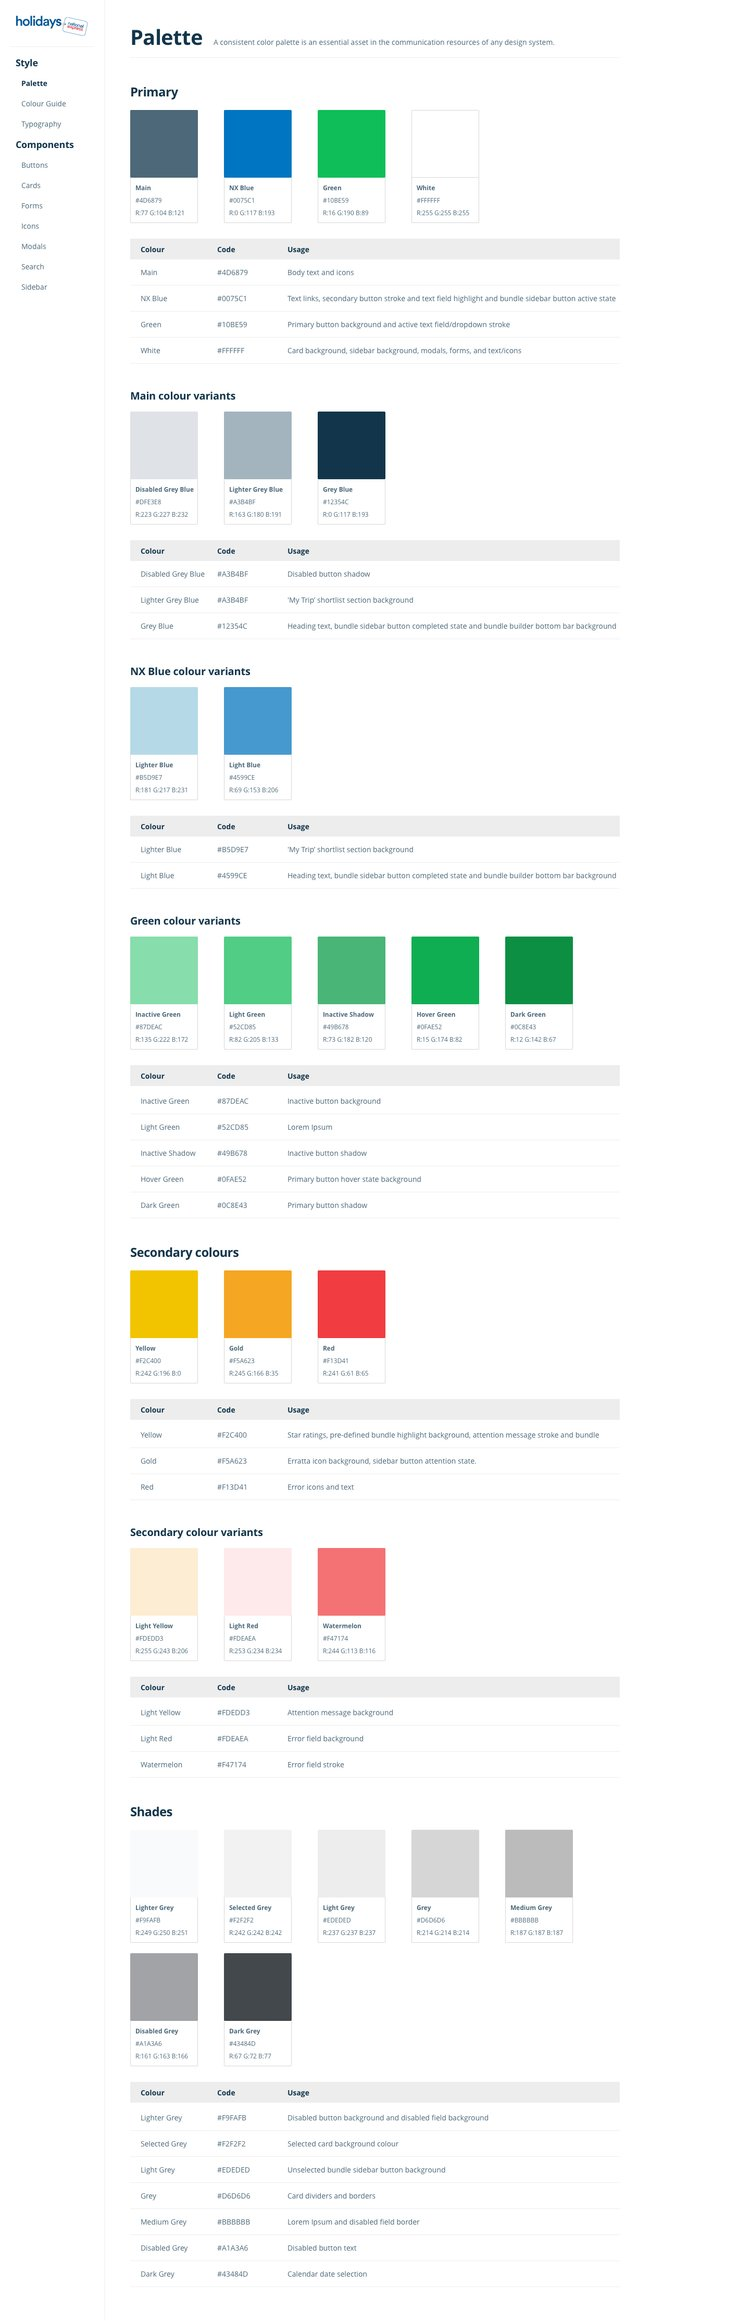Viewport: 750px width, 2321px height.
Task: Select the primary Green colour swatch
Action: pyautogui.click(x=351, y=144)
